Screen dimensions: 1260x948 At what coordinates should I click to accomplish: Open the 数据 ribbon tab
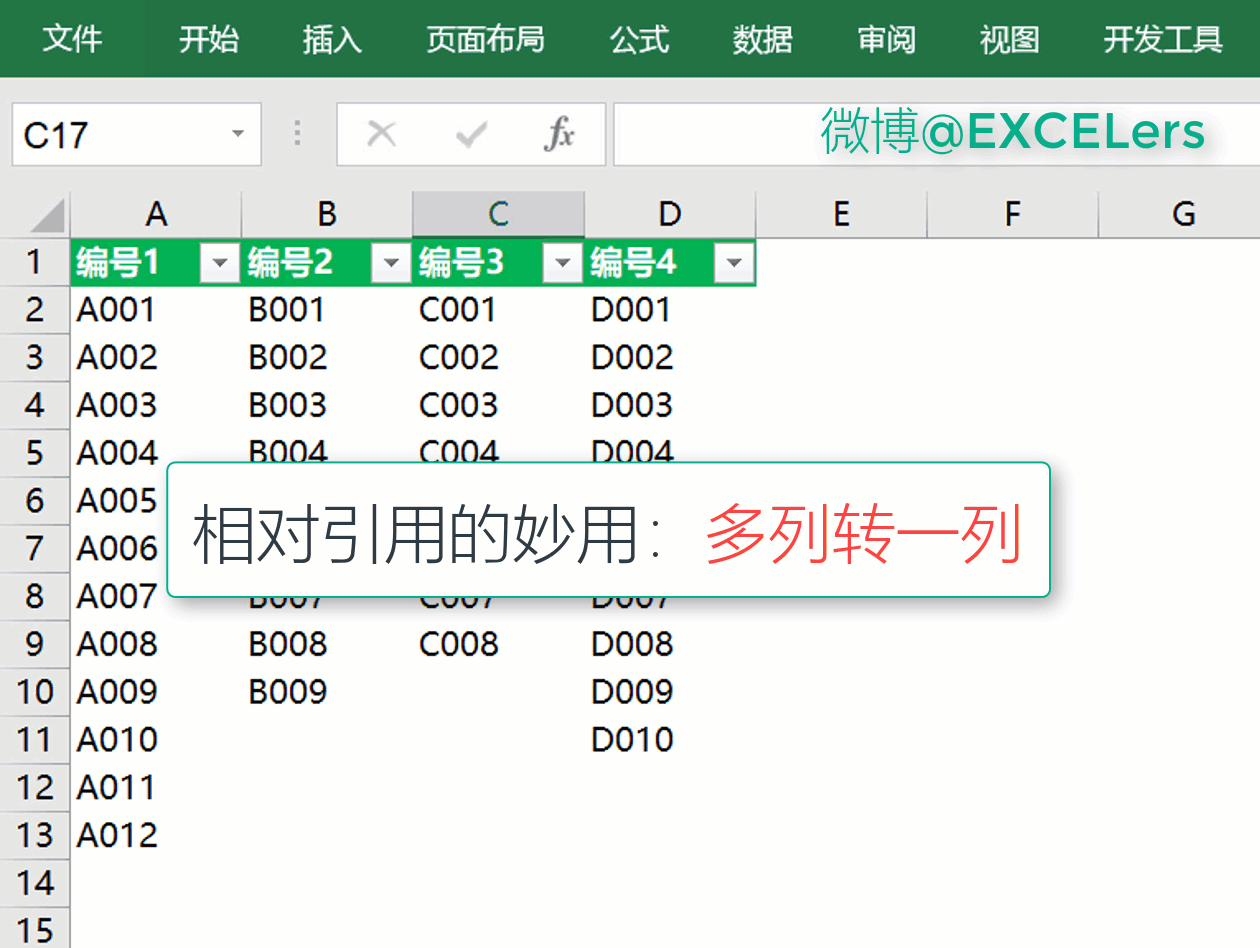(x=762, y=39)
